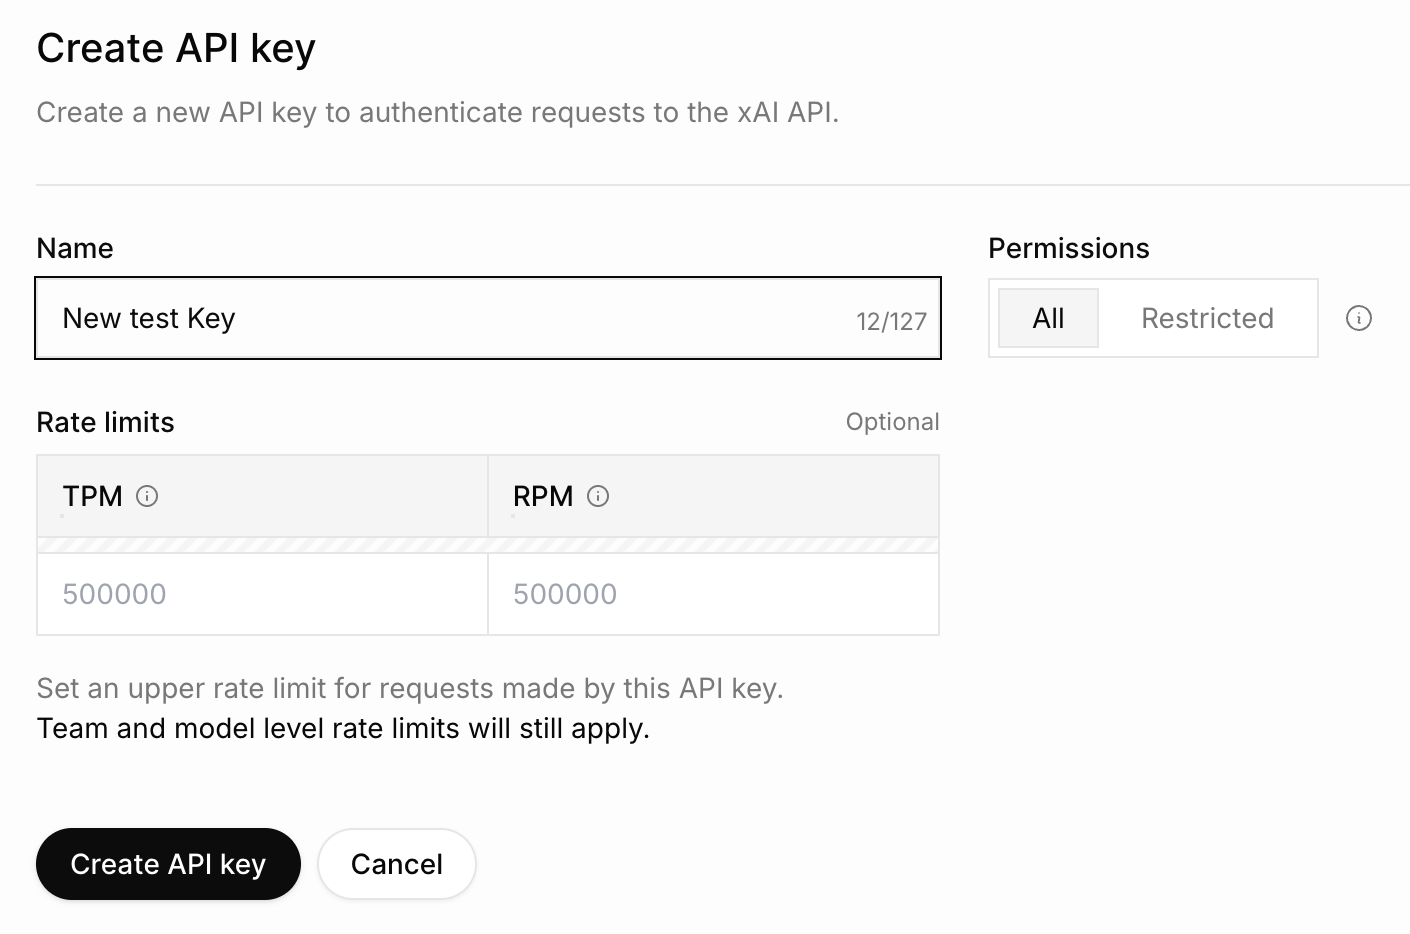Click the info icon beside the RPM header

(597, 496)
